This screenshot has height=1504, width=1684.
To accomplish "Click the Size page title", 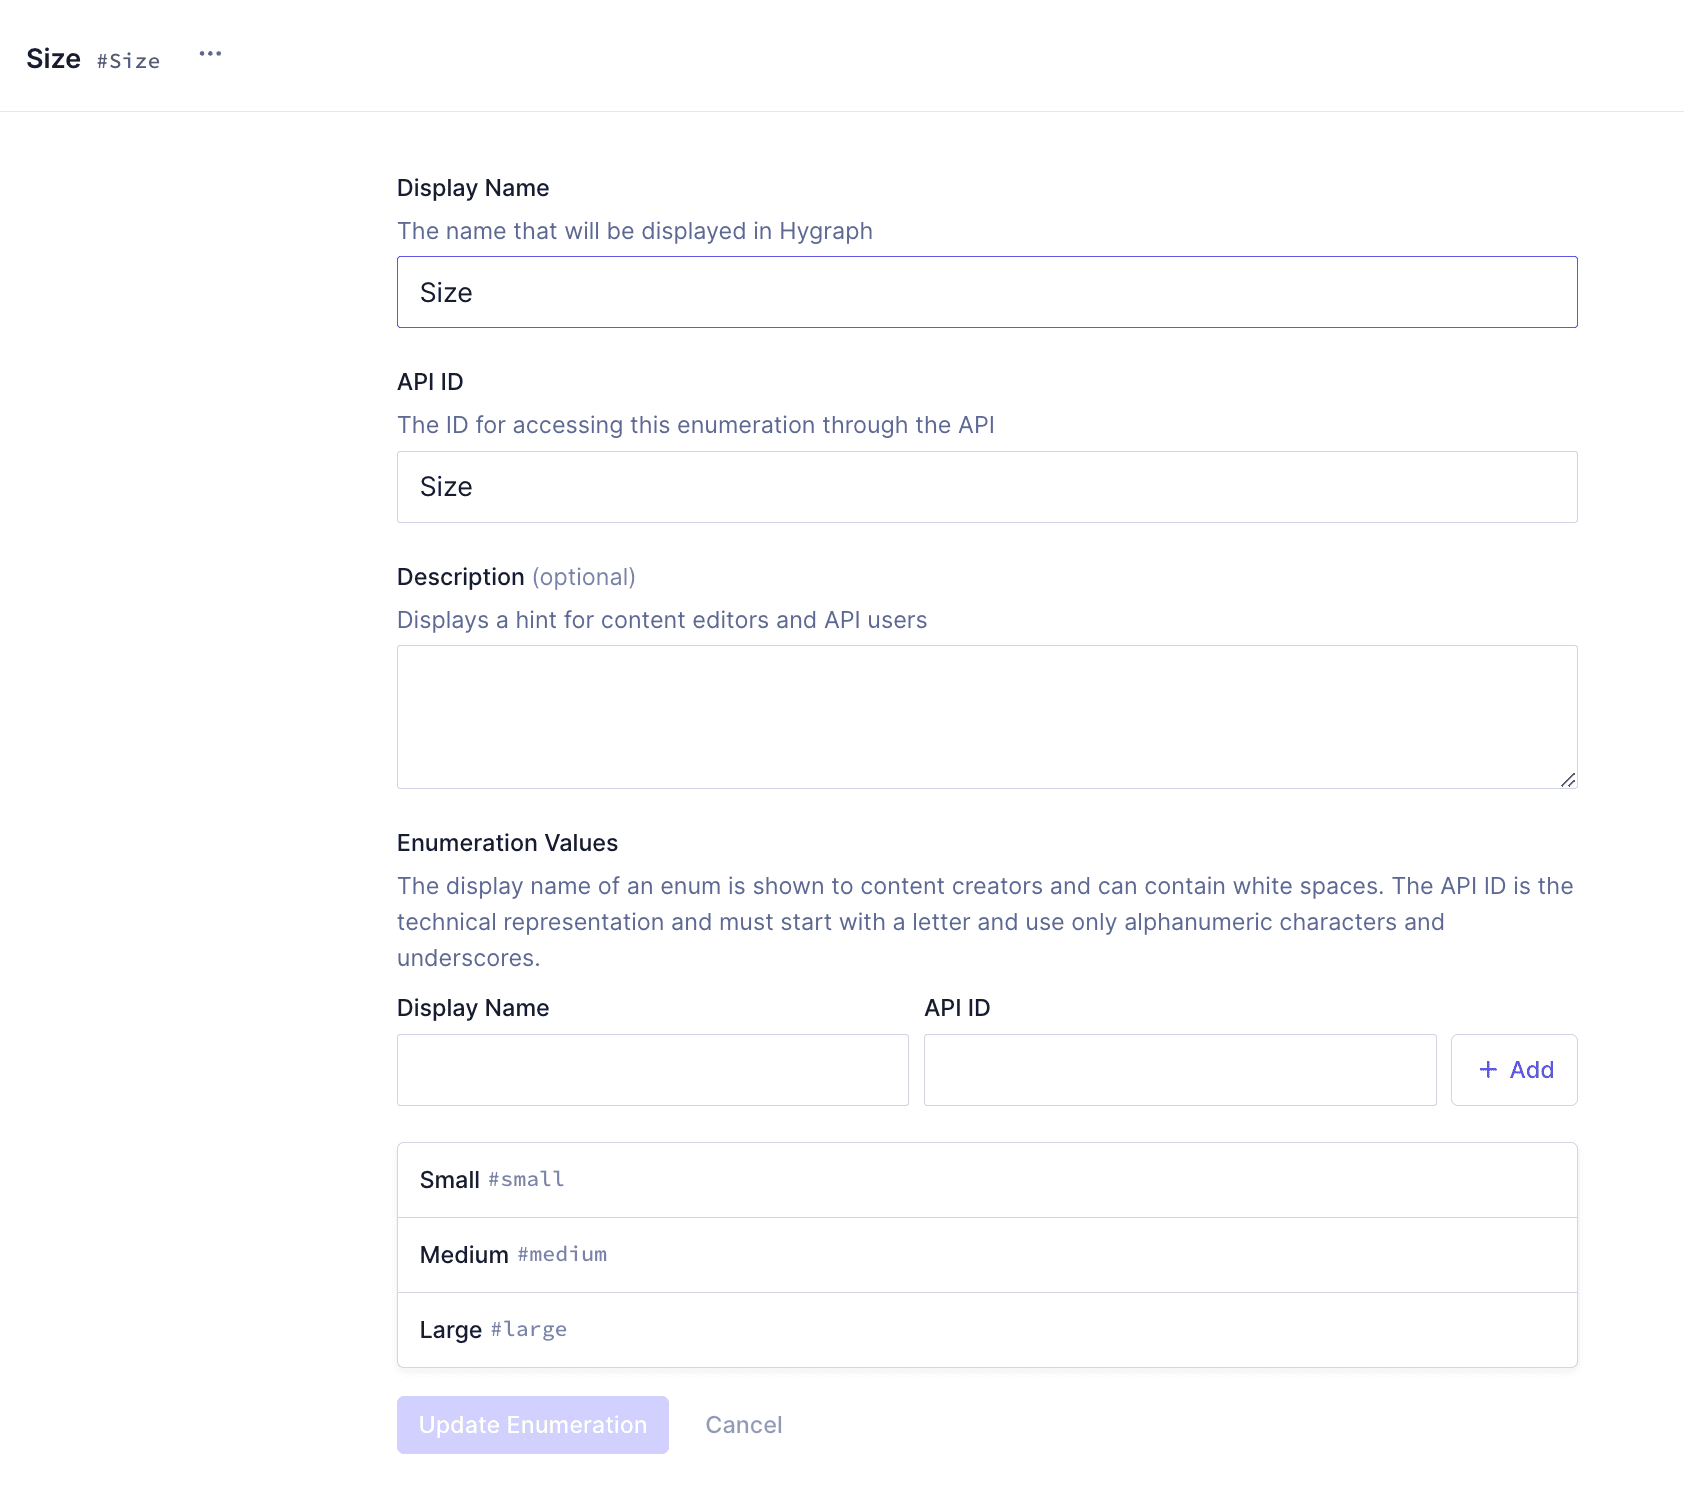I will click(x=54, y=58).
